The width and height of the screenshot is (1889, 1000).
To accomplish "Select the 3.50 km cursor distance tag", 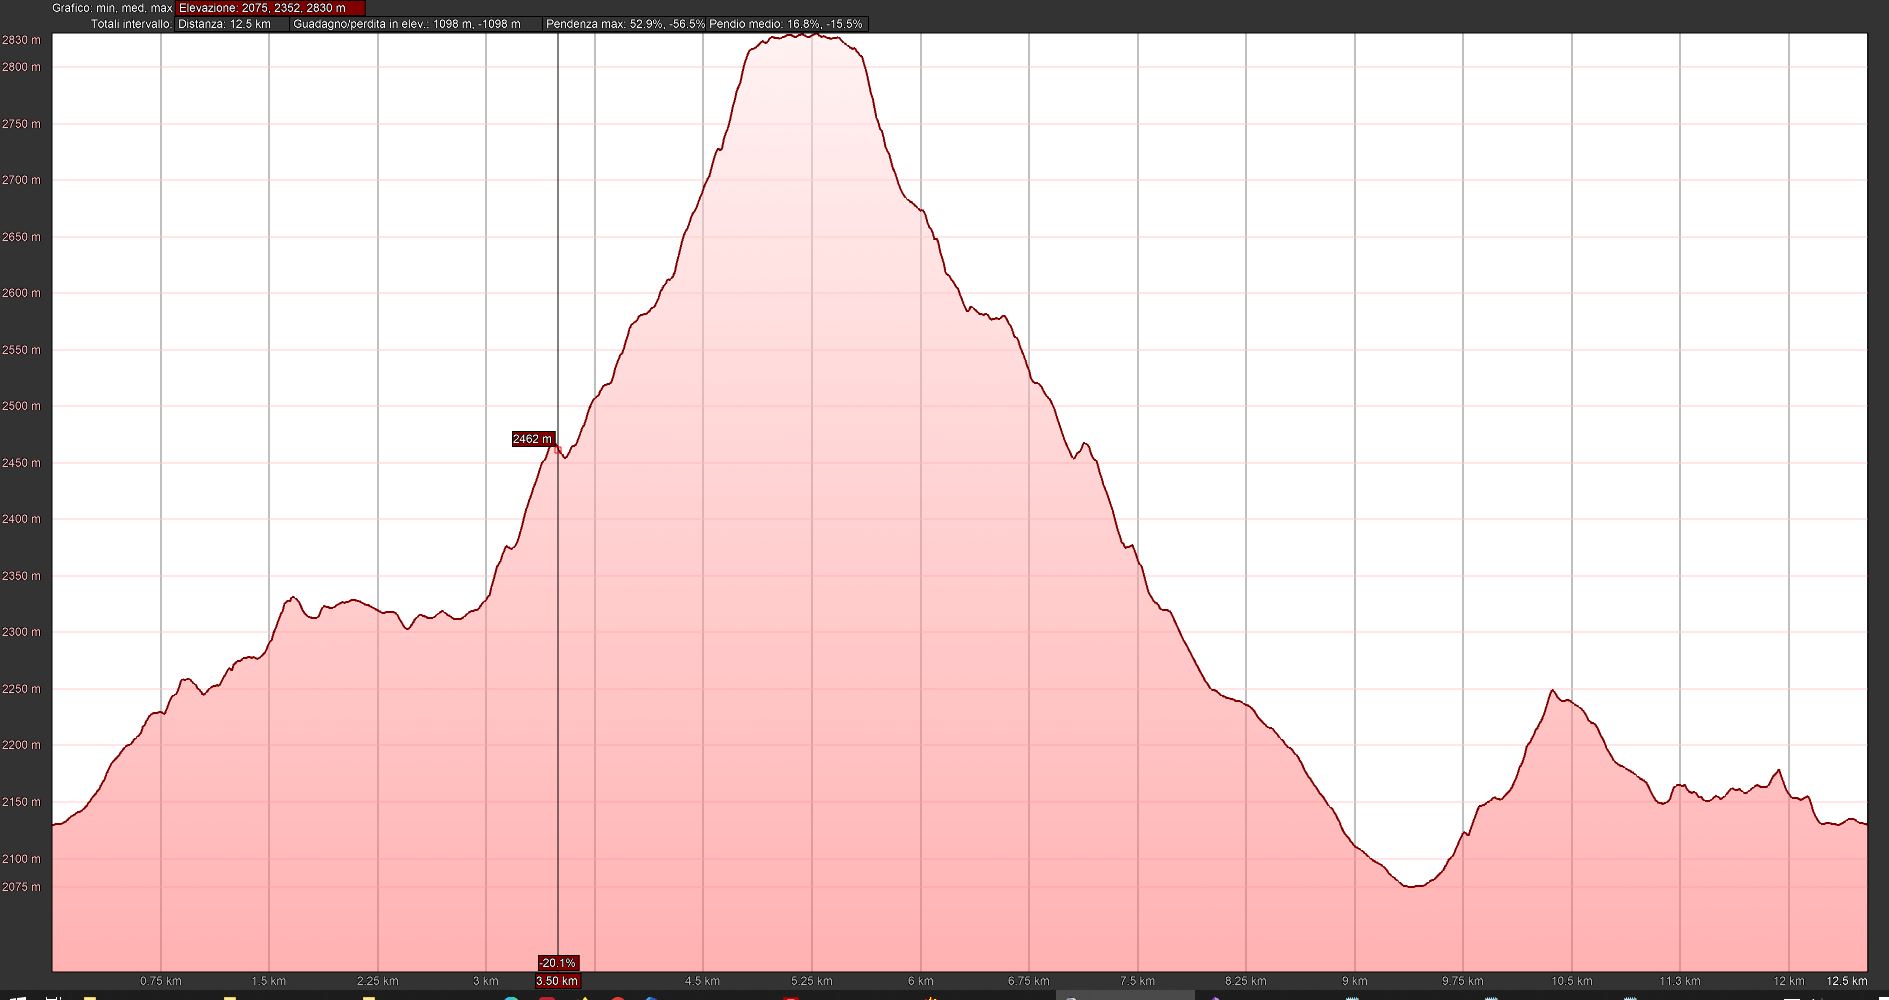I will (x=557, y=981).
